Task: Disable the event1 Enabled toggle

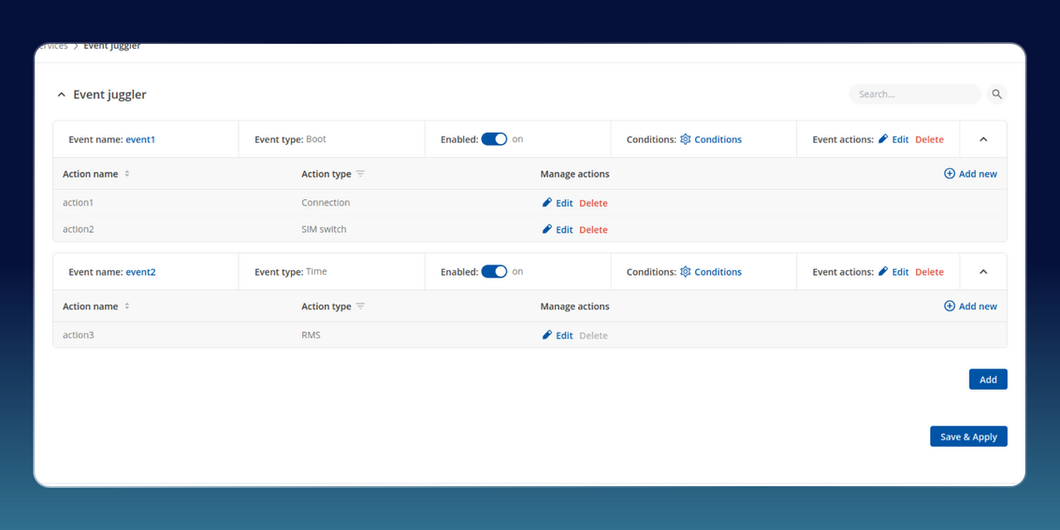Action: click(494, 140)
